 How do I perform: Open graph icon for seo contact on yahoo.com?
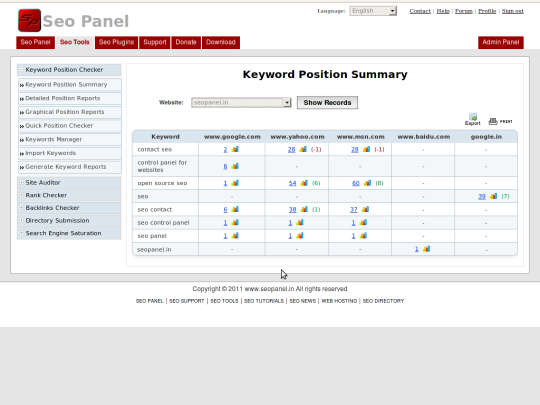click(304, 209)
